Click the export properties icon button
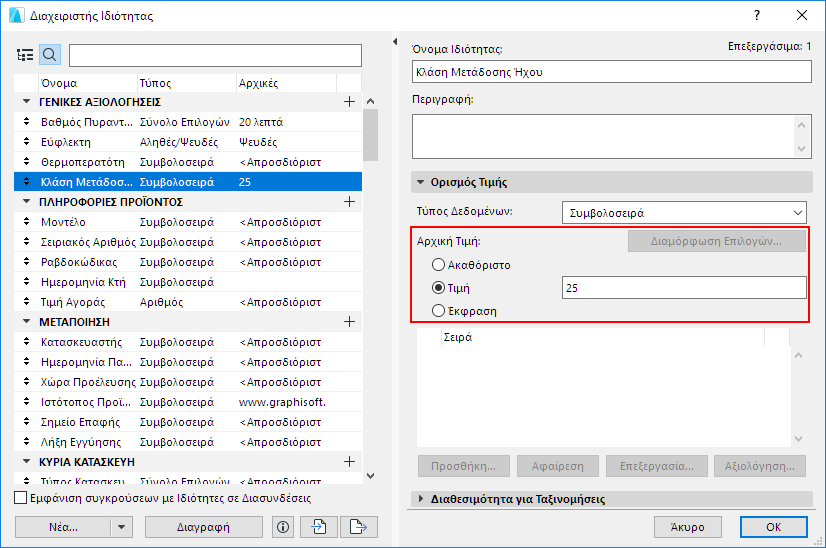 click(359, 527)
